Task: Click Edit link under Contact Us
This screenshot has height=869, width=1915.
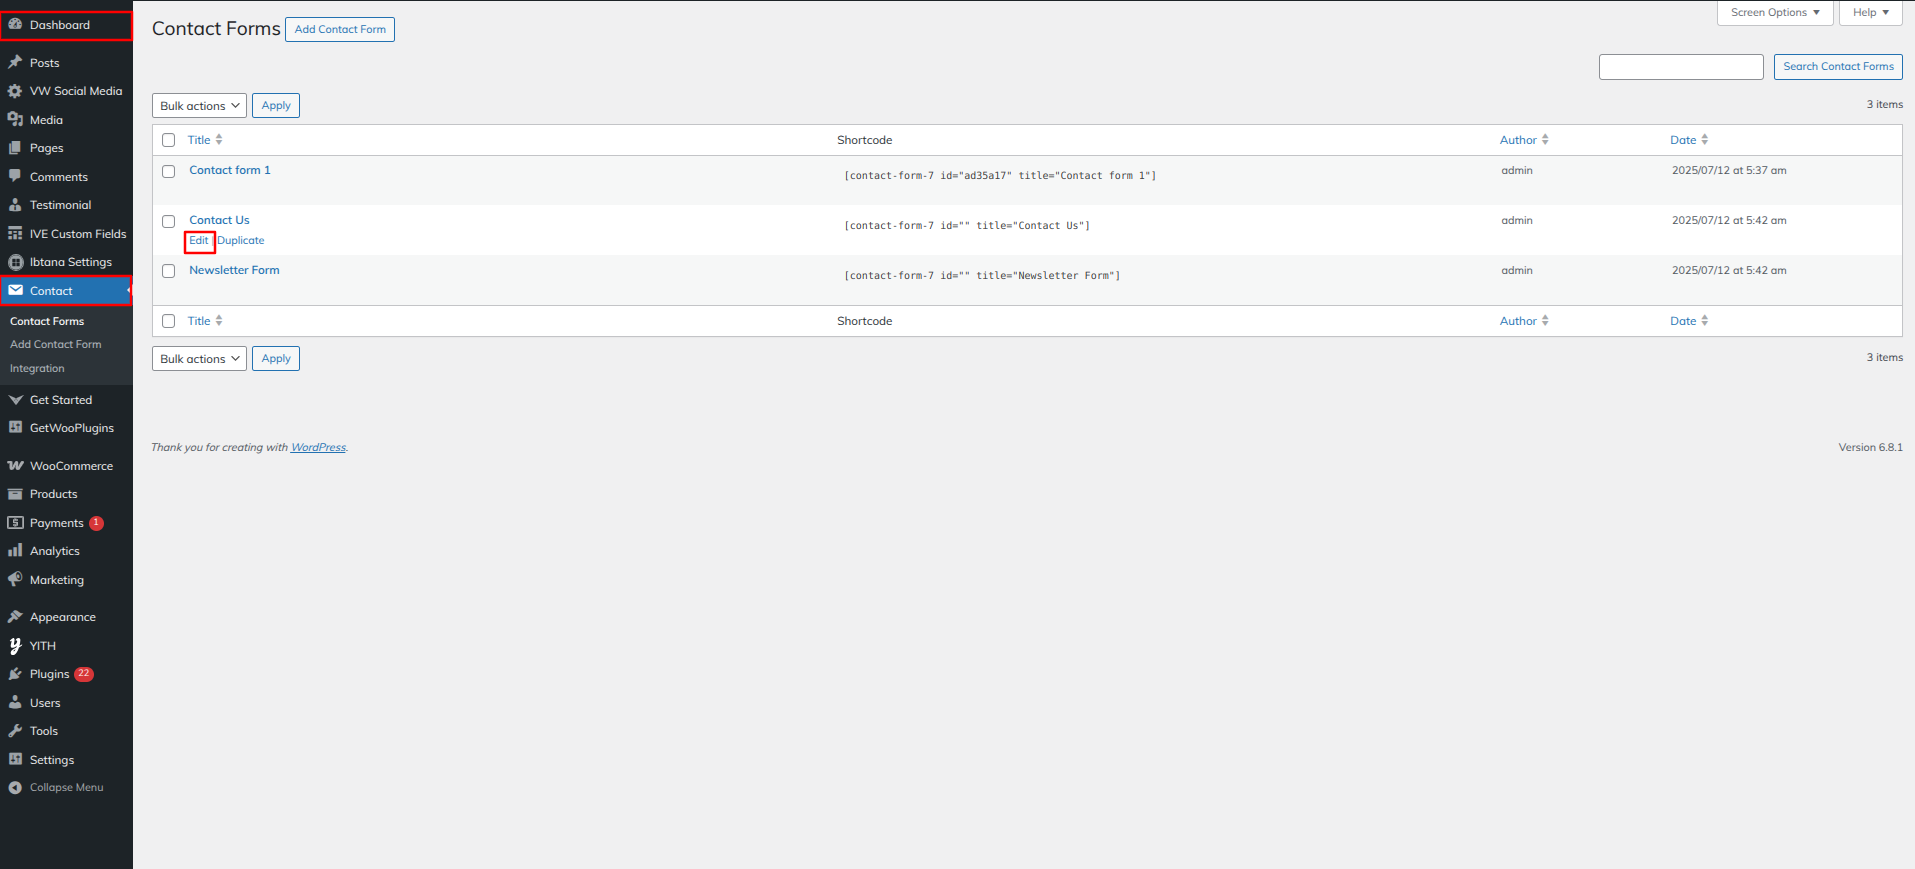Action: pyautogui.click(x=199, y=241)
